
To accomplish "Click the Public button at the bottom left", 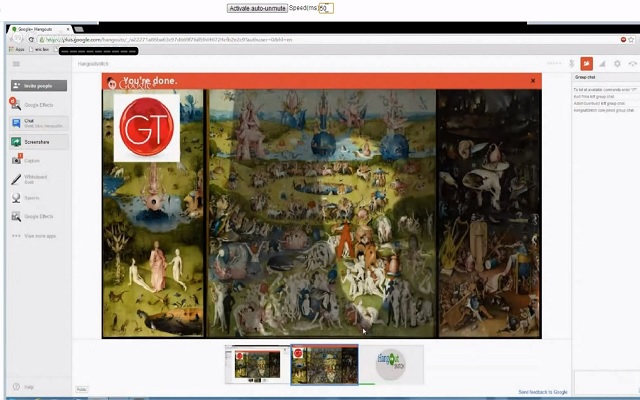I will point(81,389).
